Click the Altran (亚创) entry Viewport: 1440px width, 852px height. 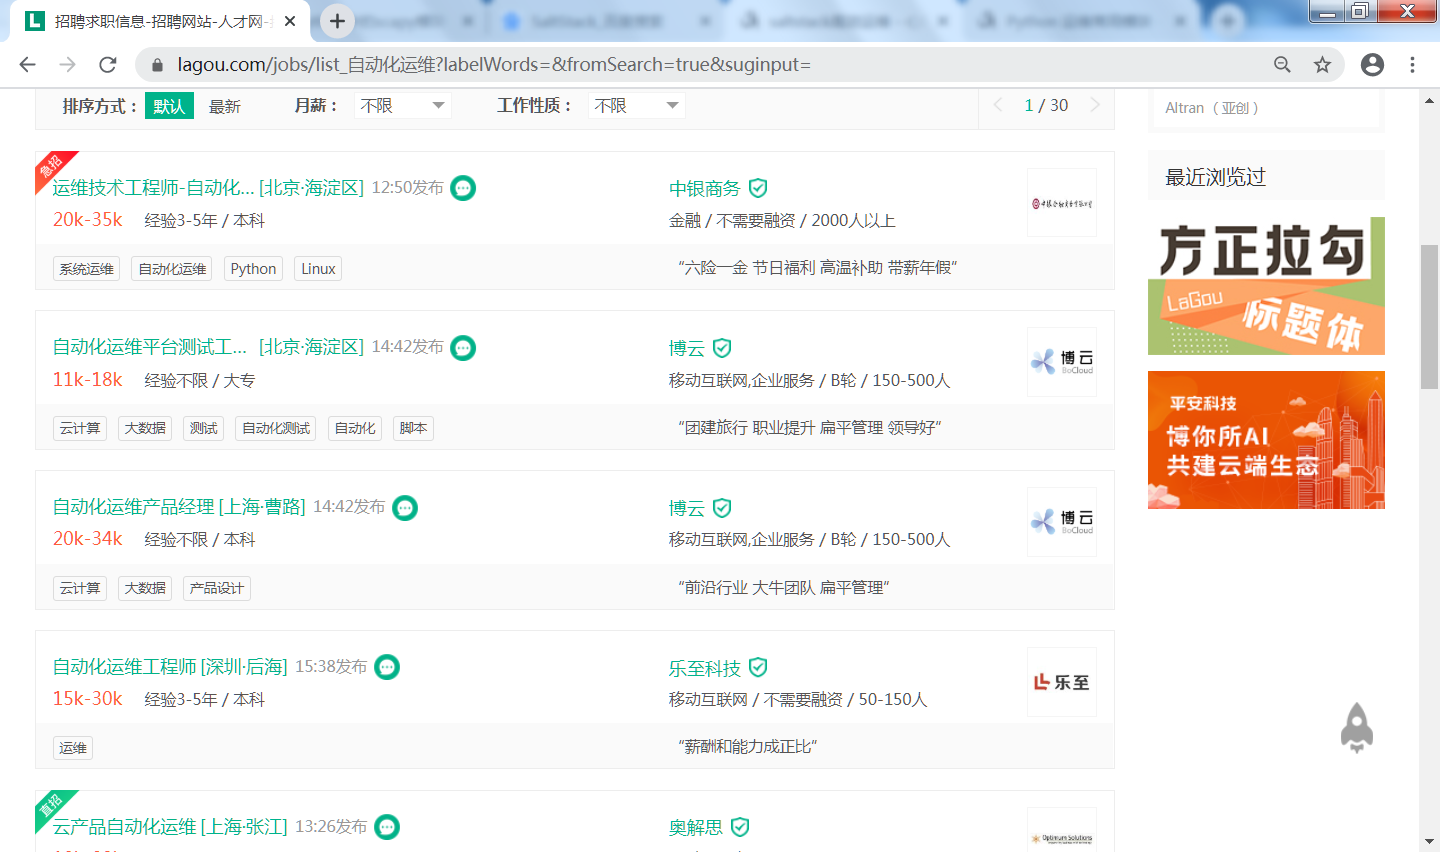1212,108
